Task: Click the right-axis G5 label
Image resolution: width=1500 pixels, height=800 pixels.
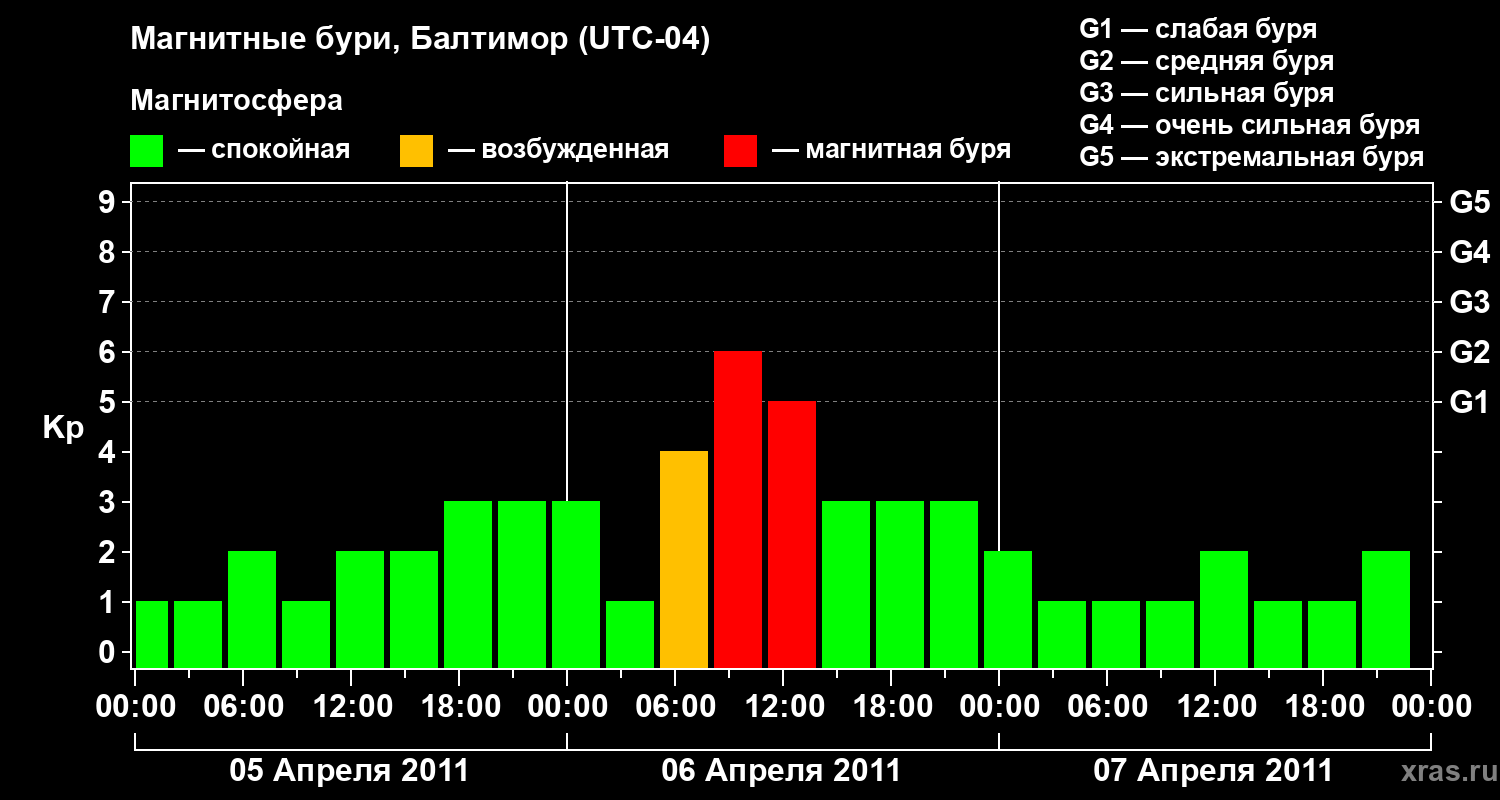Action: [x=1470, y=203]
